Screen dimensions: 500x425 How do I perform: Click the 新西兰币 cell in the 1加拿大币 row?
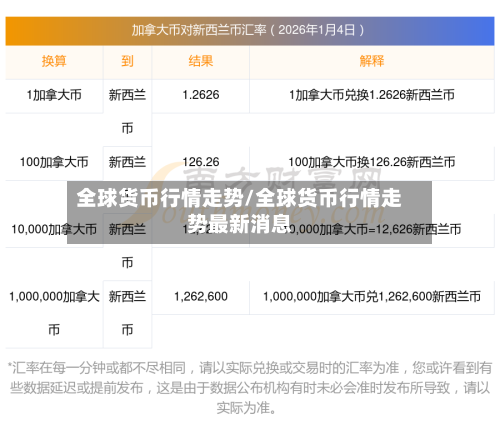tap(127, 112)
